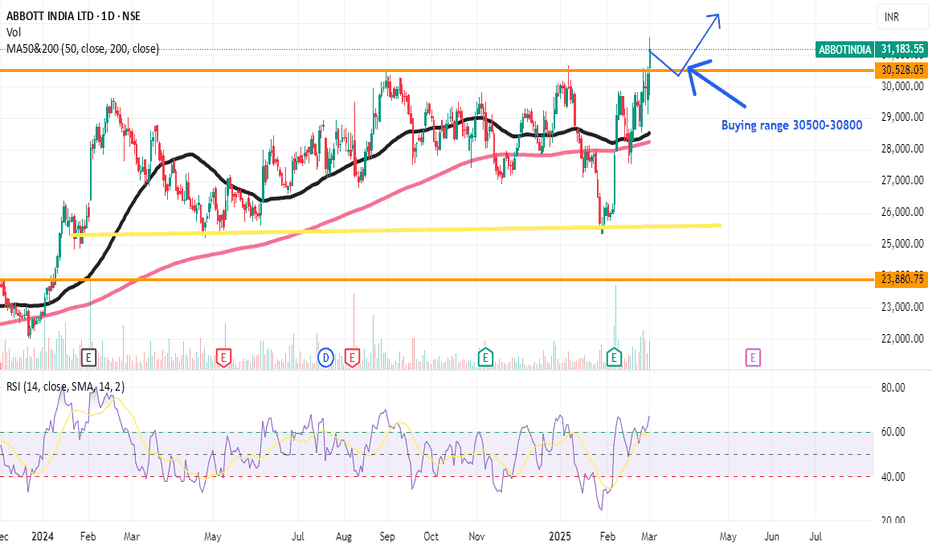Click the 26,000.00 price axis label
932x550 pixels.
click(902, 212)
